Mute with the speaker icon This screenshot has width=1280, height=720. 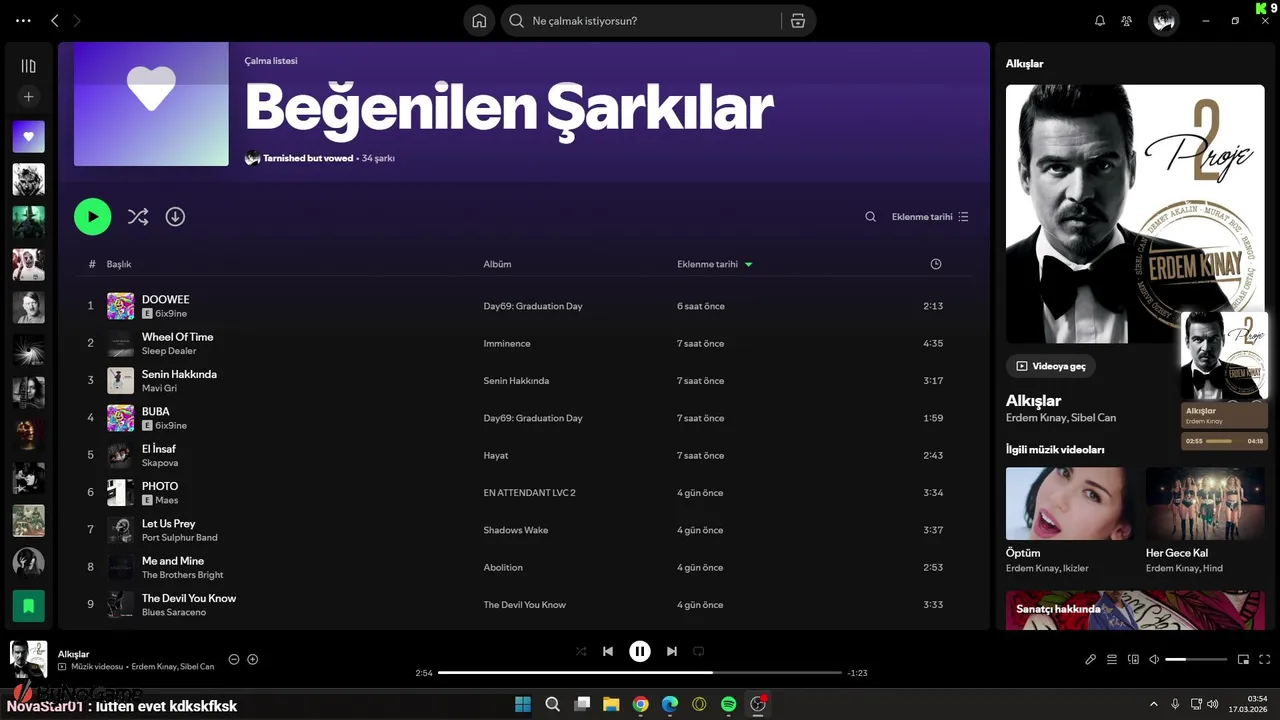coord(1154,659)
